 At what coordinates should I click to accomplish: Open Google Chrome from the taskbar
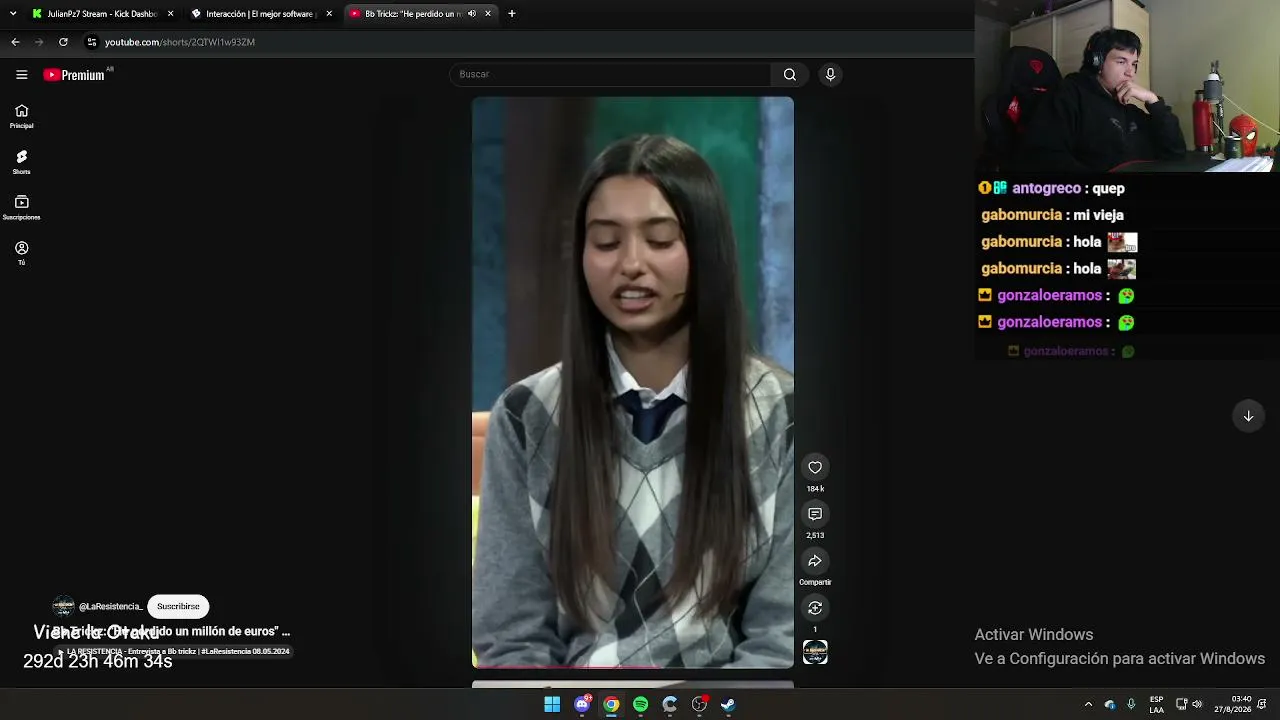pyautogui.click(x=611, y=704)
